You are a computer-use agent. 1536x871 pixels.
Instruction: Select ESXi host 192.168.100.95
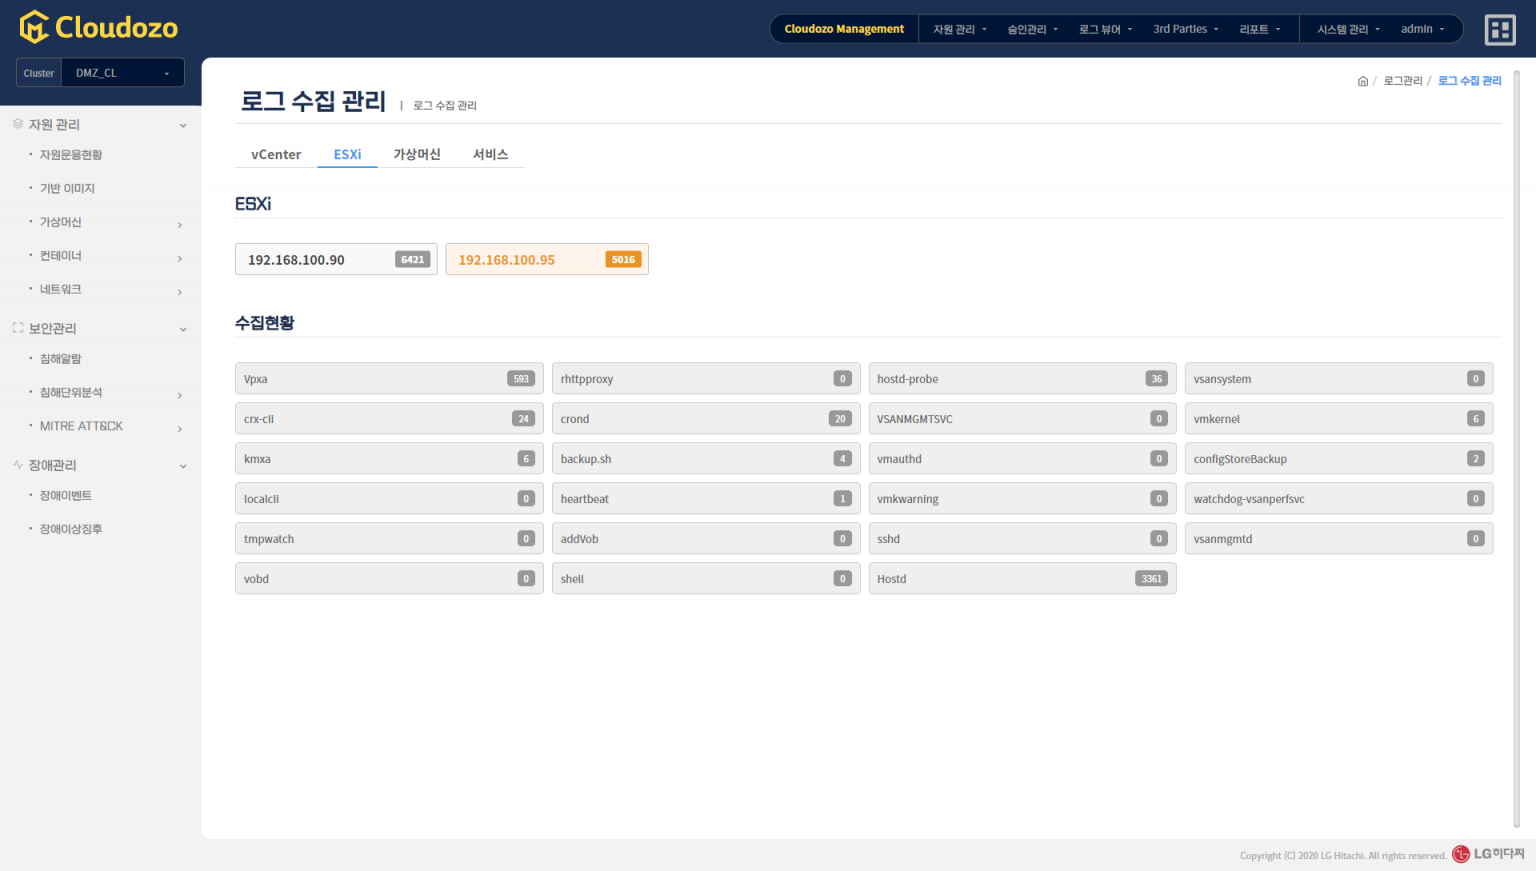click(x=546, y=259)
